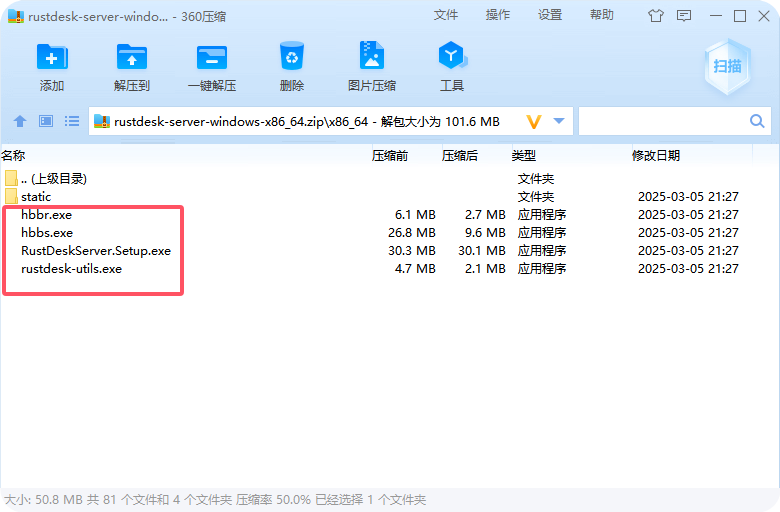Screen dimensions: 780x512
Task: Go up one directory with the arrow icon
Action: click(x=20, y=121)
